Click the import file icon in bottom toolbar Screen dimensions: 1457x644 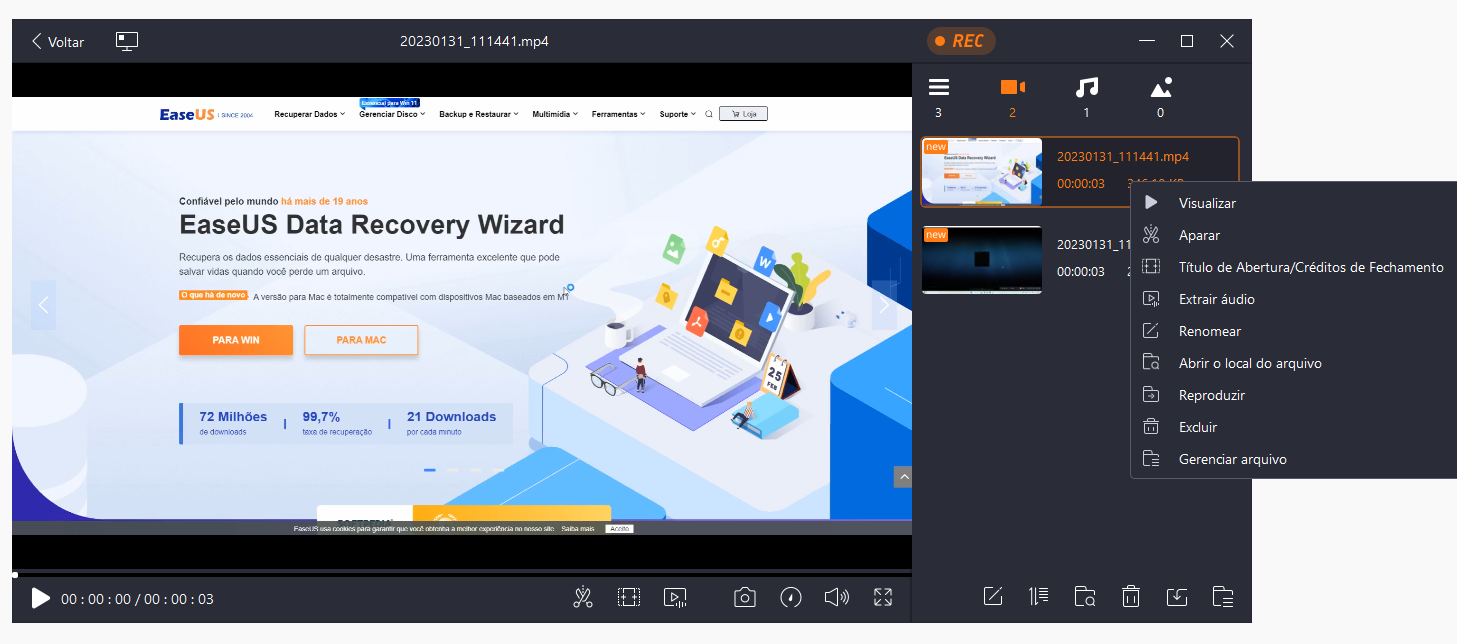pos(1177,597)
